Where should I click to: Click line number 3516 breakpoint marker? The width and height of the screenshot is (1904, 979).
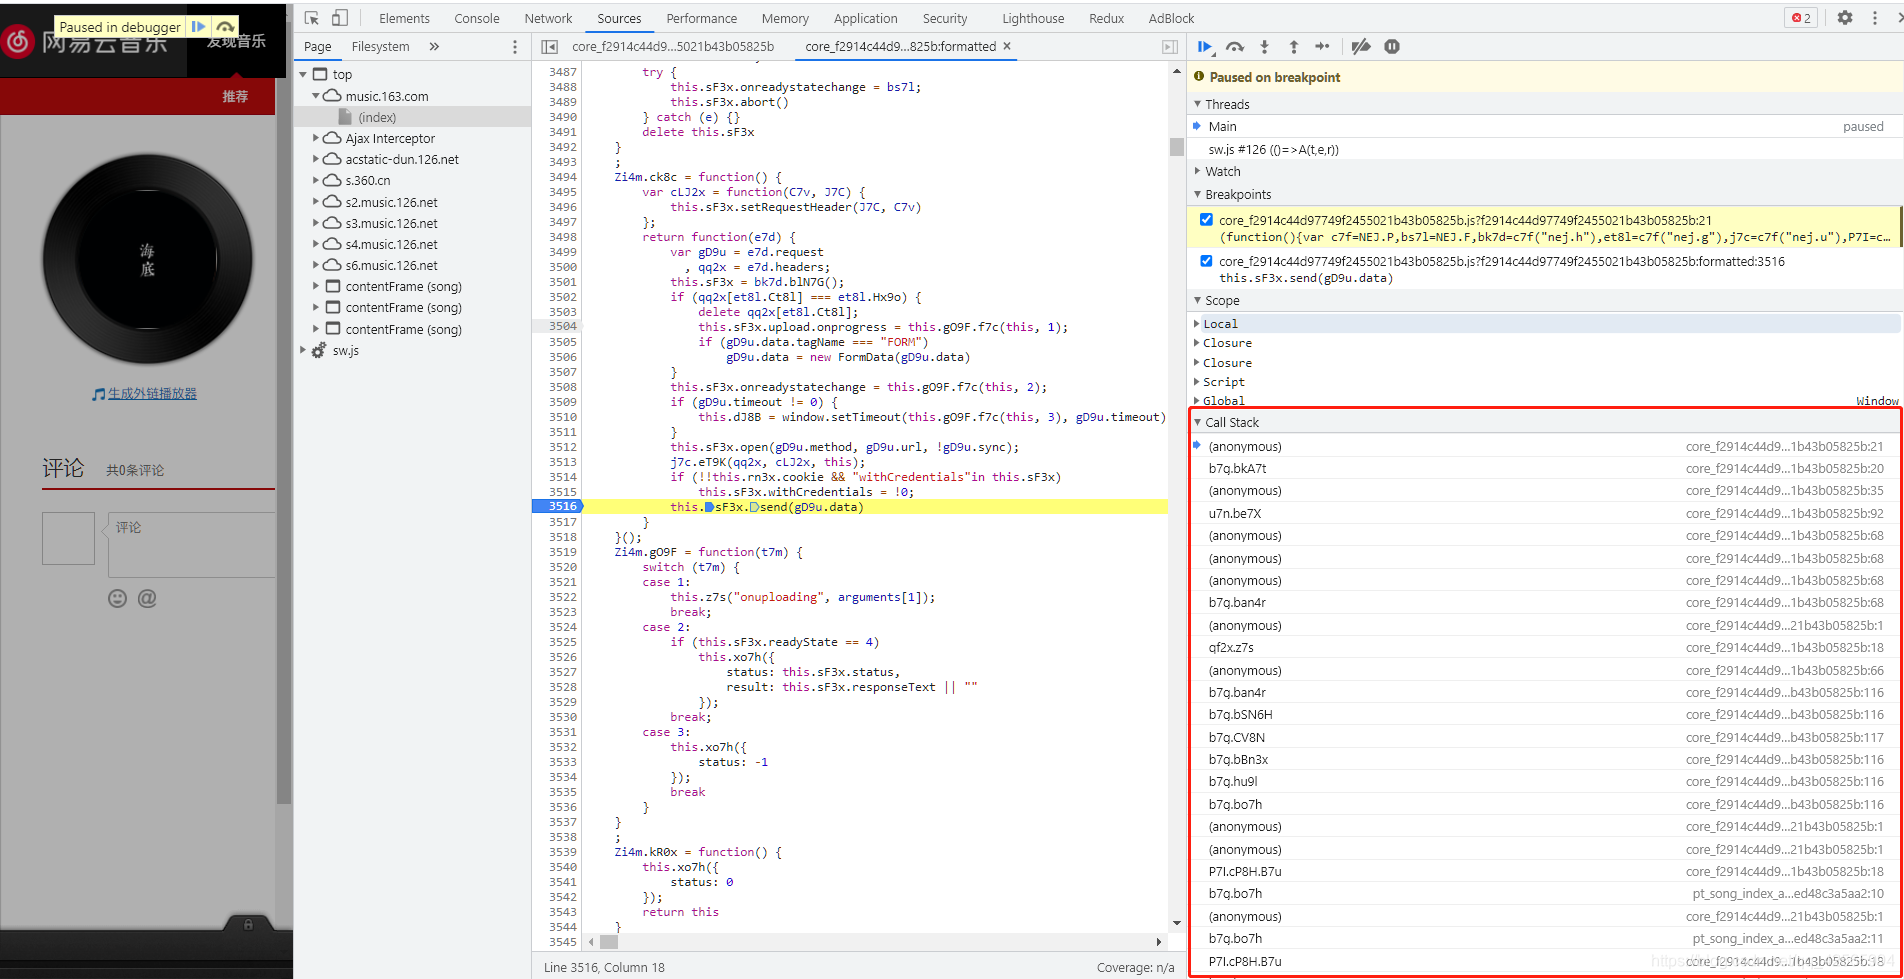pyautogui.click(x=558, y=506)
